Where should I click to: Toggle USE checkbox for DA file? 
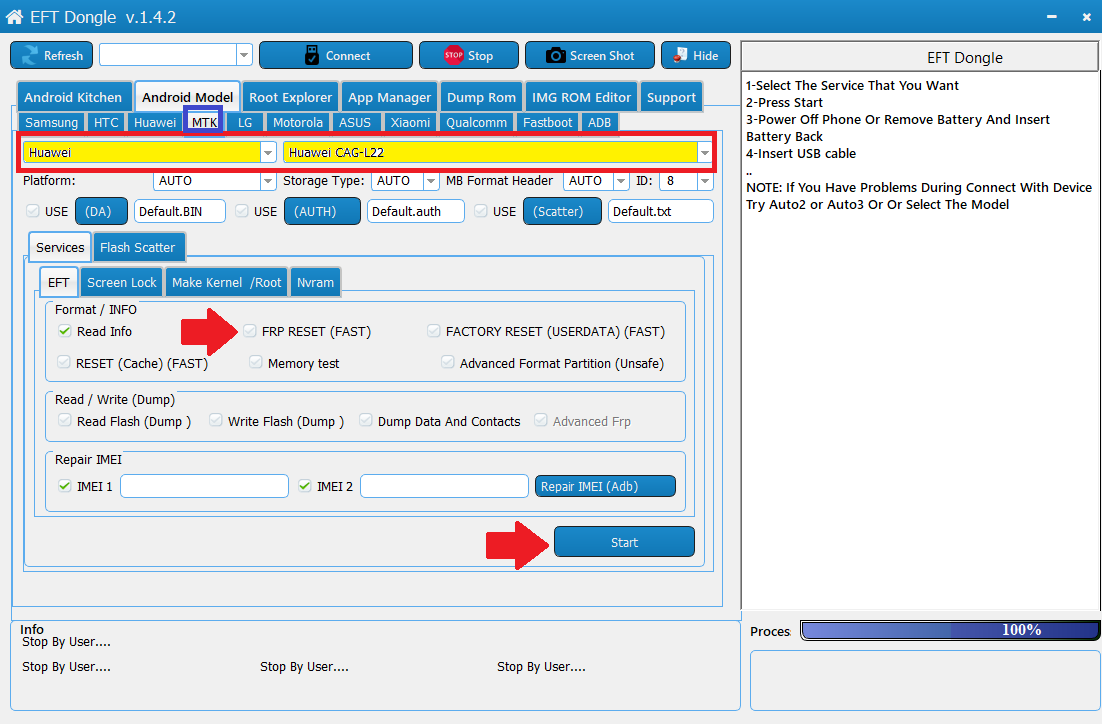32,211
